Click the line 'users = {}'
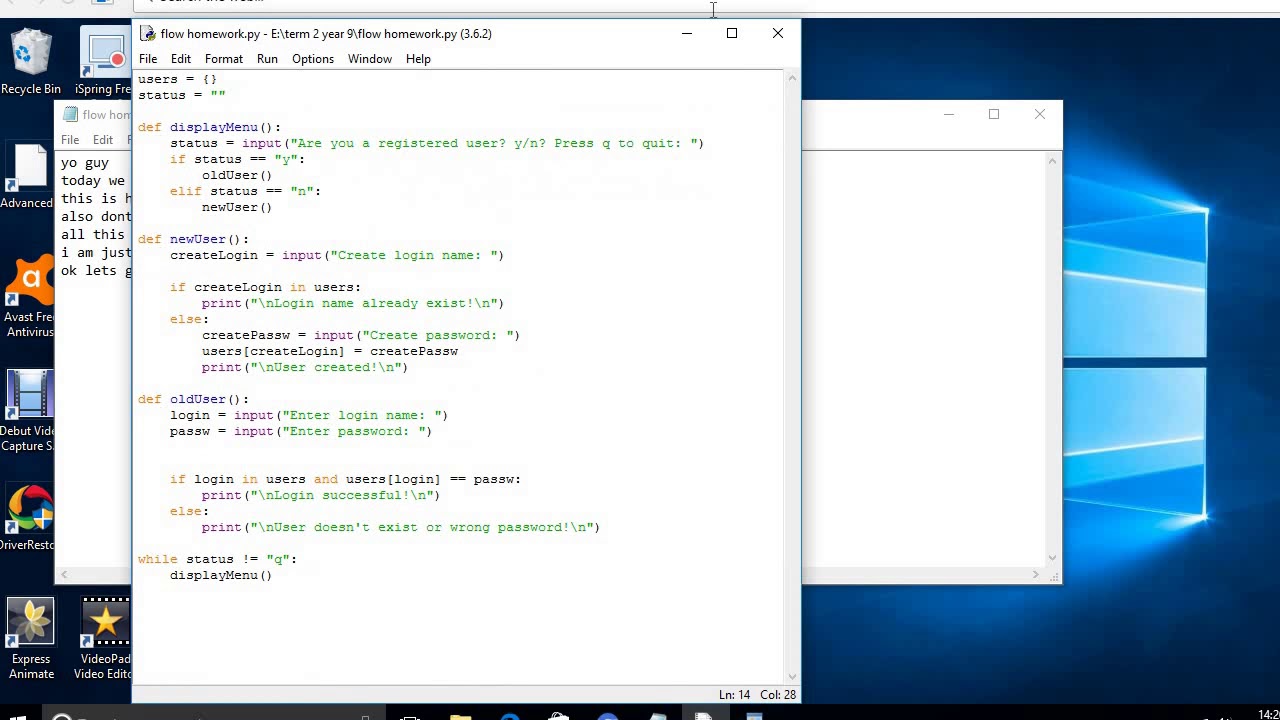The width and height of the screenshot is (1280, 720). click(x=177, y=79)
